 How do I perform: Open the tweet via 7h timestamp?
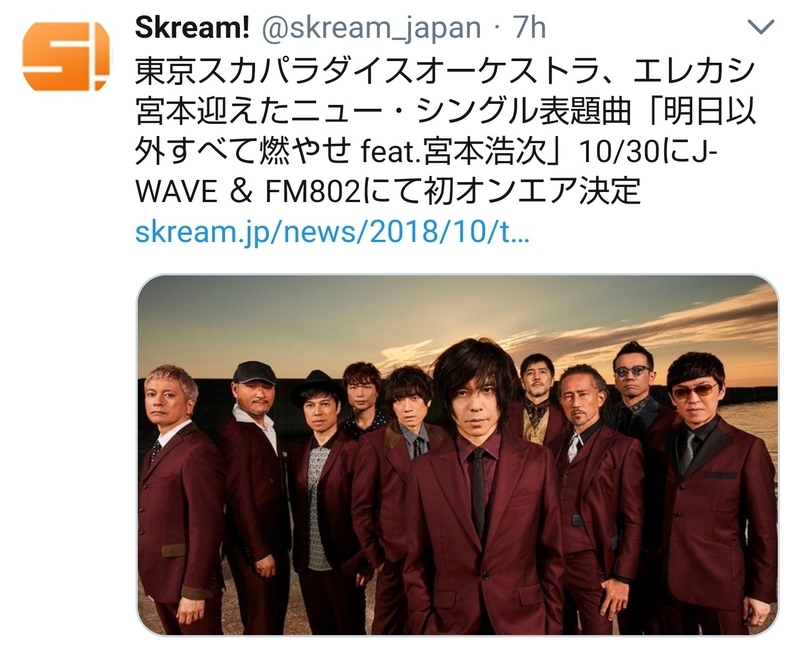529,27
